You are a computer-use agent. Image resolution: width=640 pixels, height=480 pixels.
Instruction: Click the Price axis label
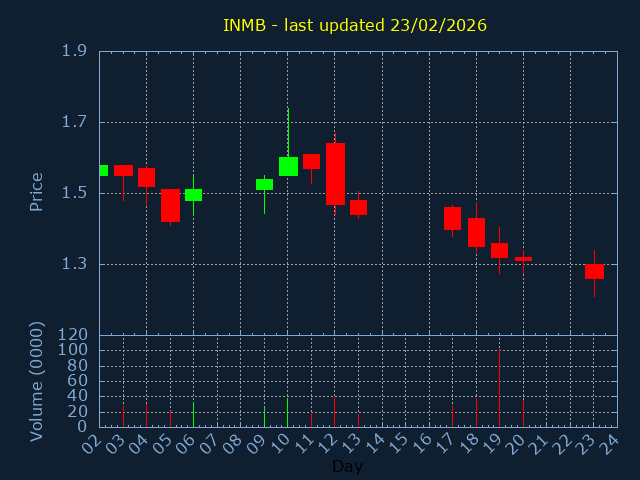click(37, 192)
